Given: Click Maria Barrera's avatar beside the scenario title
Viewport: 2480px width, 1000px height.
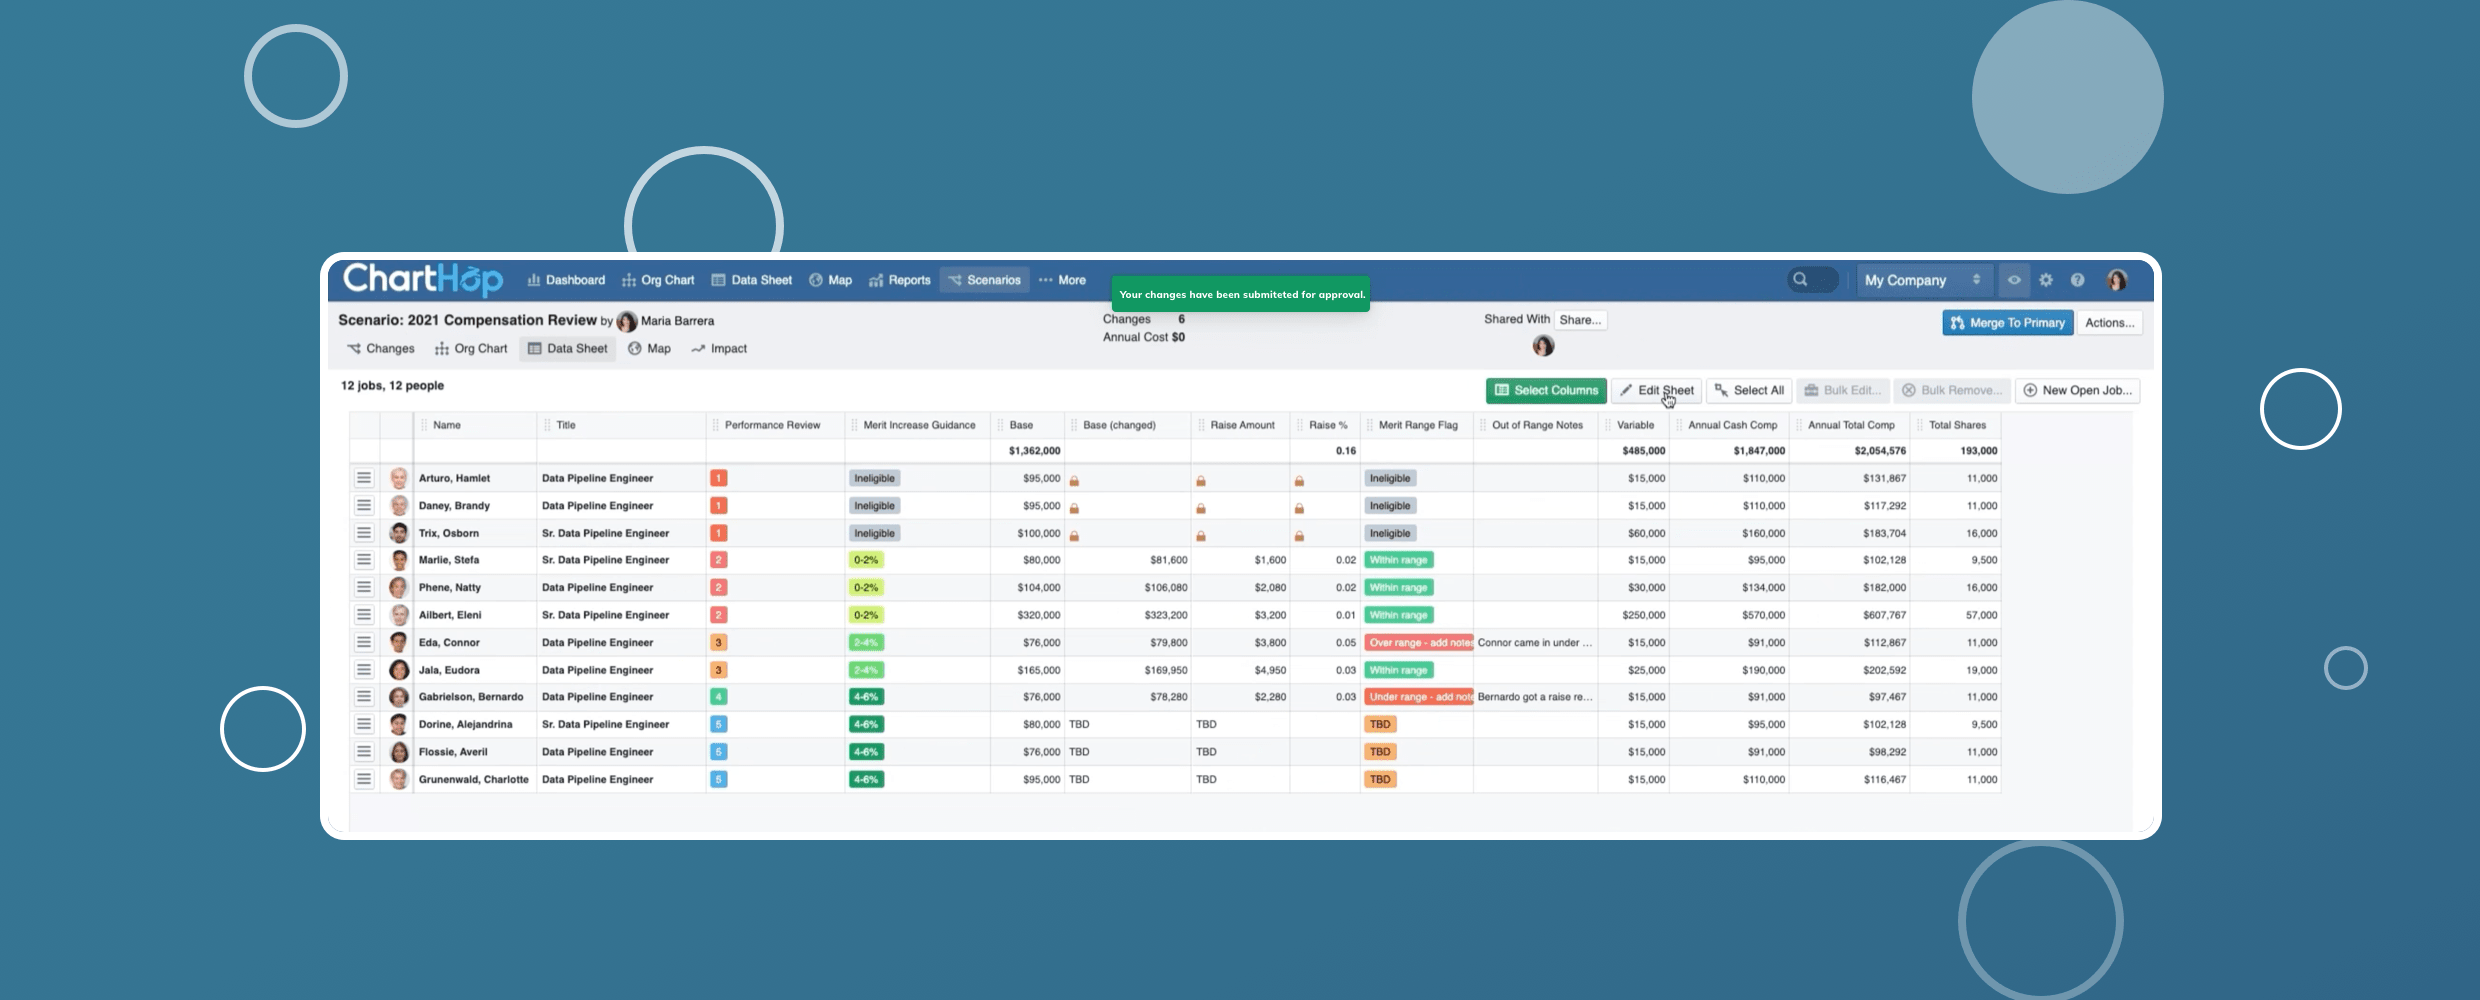Looking at the screenshot, I should pos(627,321).
